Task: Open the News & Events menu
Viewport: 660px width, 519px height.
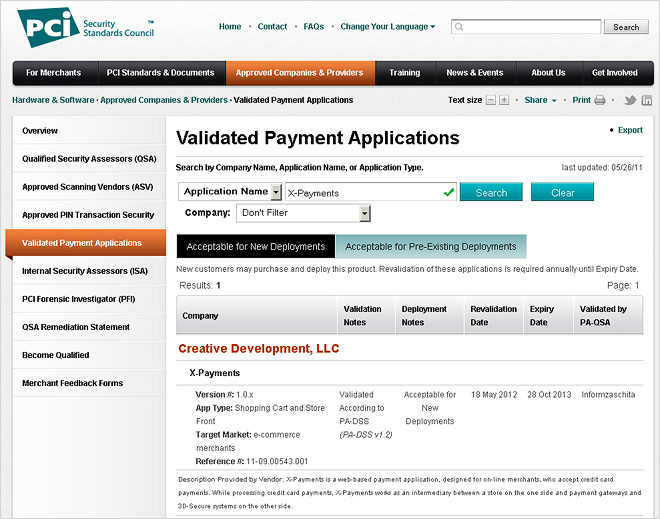Action: click(475, 73)
